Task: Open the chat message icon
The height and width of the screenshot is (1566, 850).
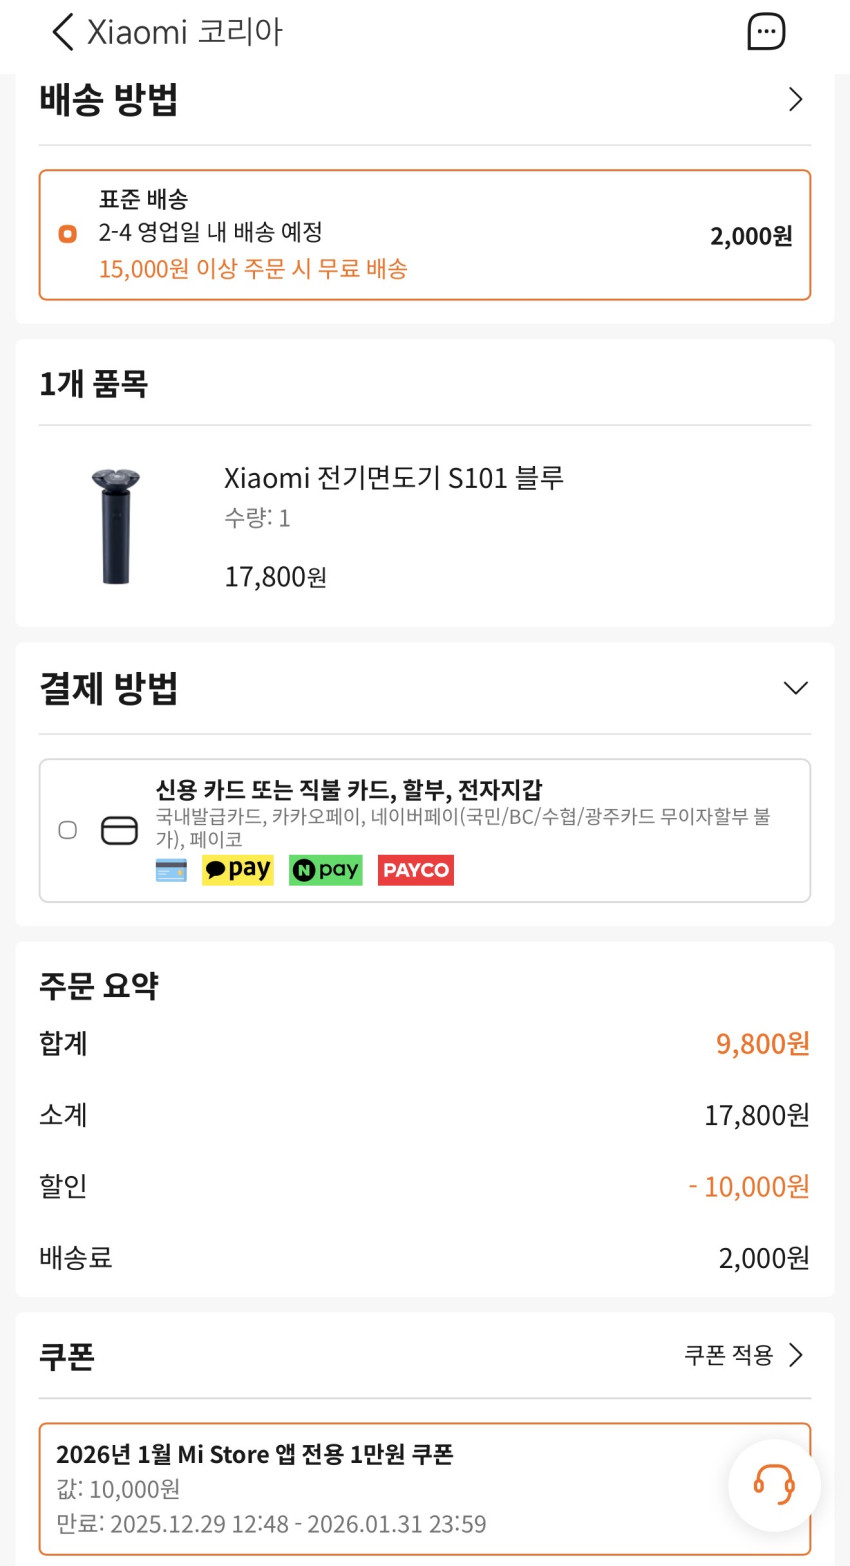Action: point(766,32)
